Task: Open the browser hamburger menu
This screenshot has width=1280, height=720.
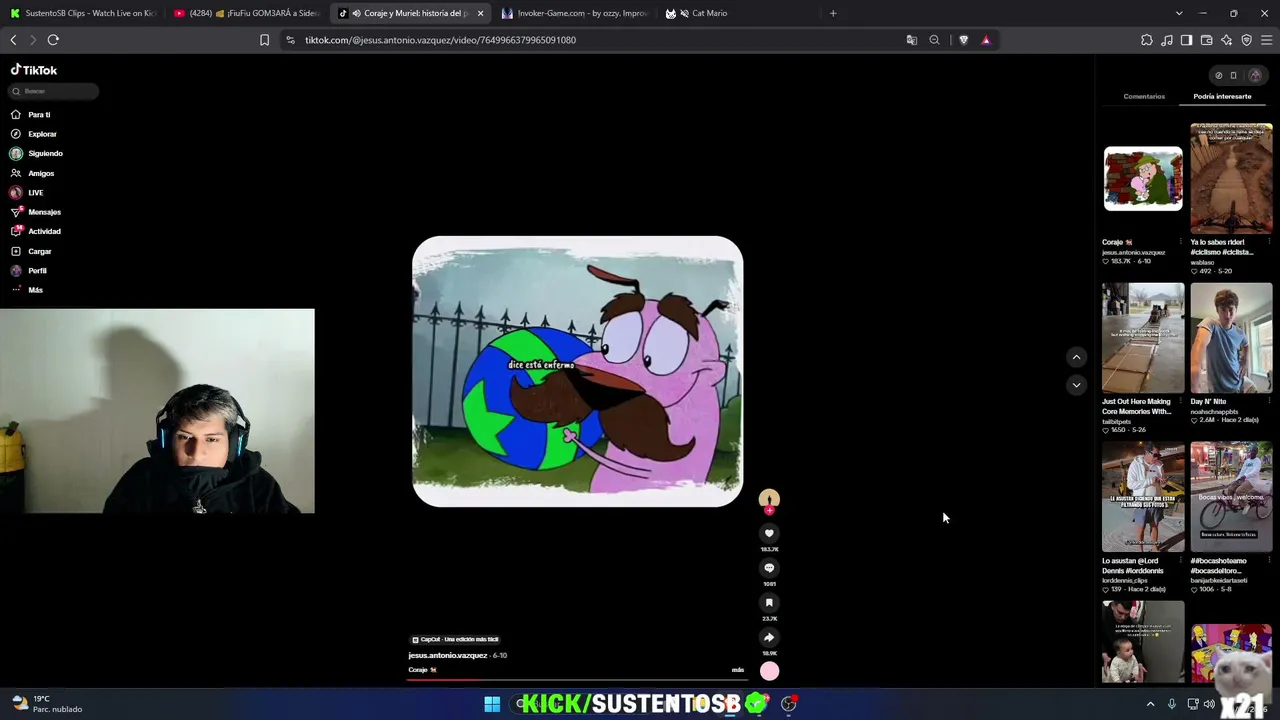Action: (1266, 40)
